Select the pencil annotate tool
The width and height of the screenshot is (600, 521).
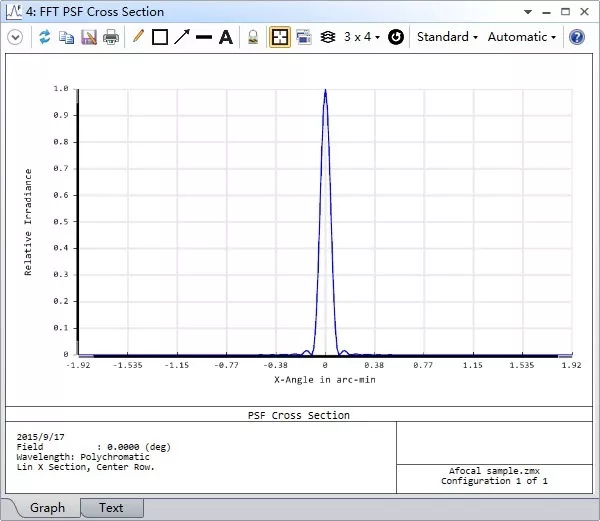click(x=138, y=37)
